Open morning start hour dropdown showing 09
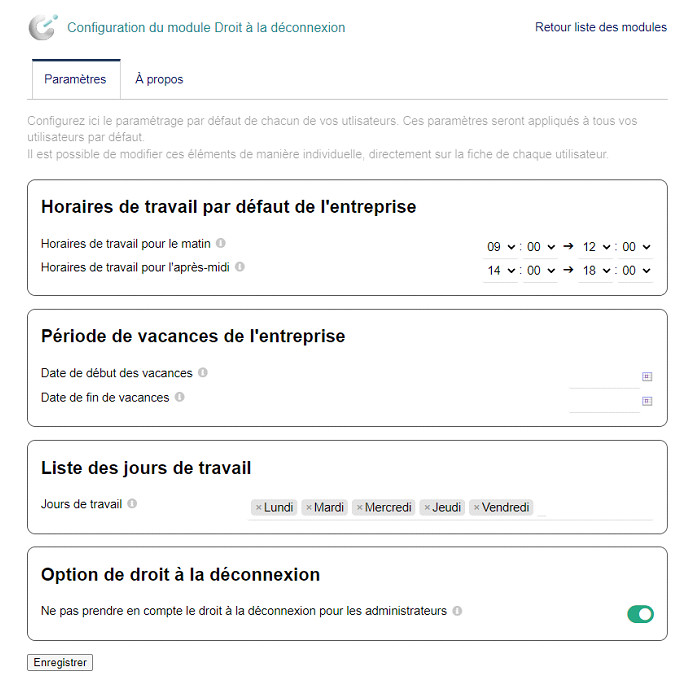 coord(500,247)
